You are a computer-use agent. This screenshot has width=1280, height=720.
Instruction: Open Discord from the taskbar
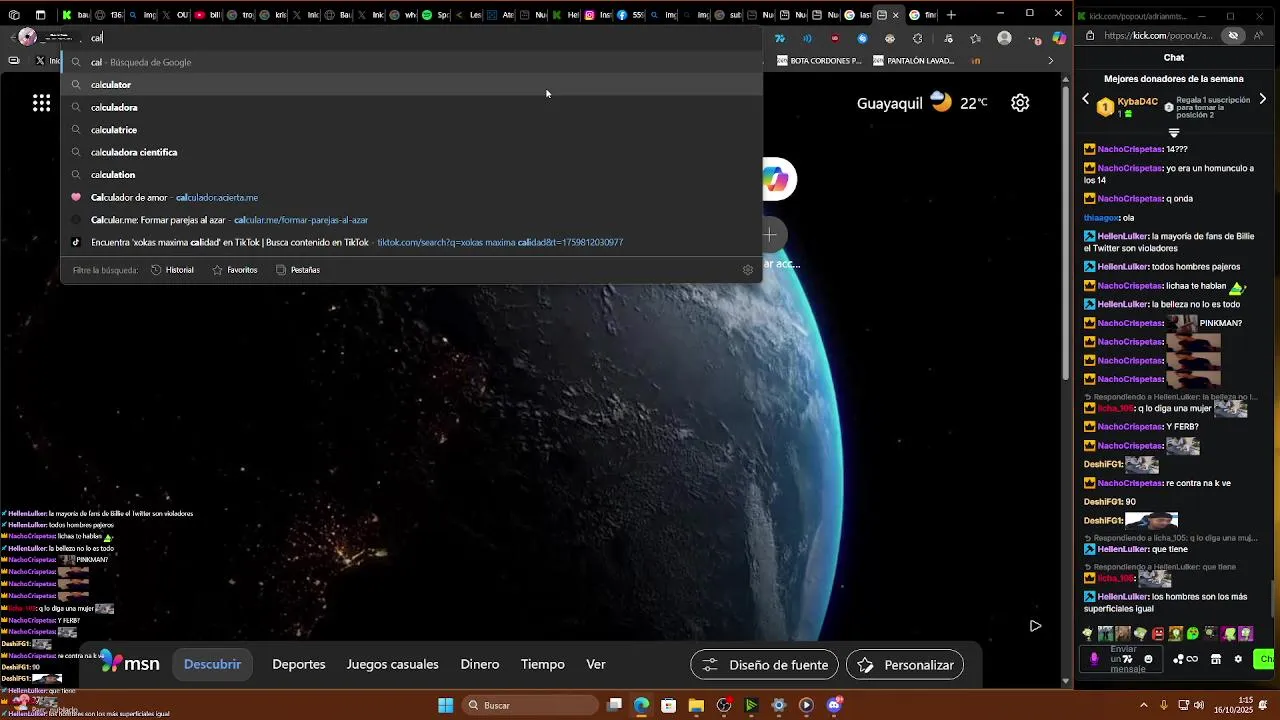(x=834, y=705)
